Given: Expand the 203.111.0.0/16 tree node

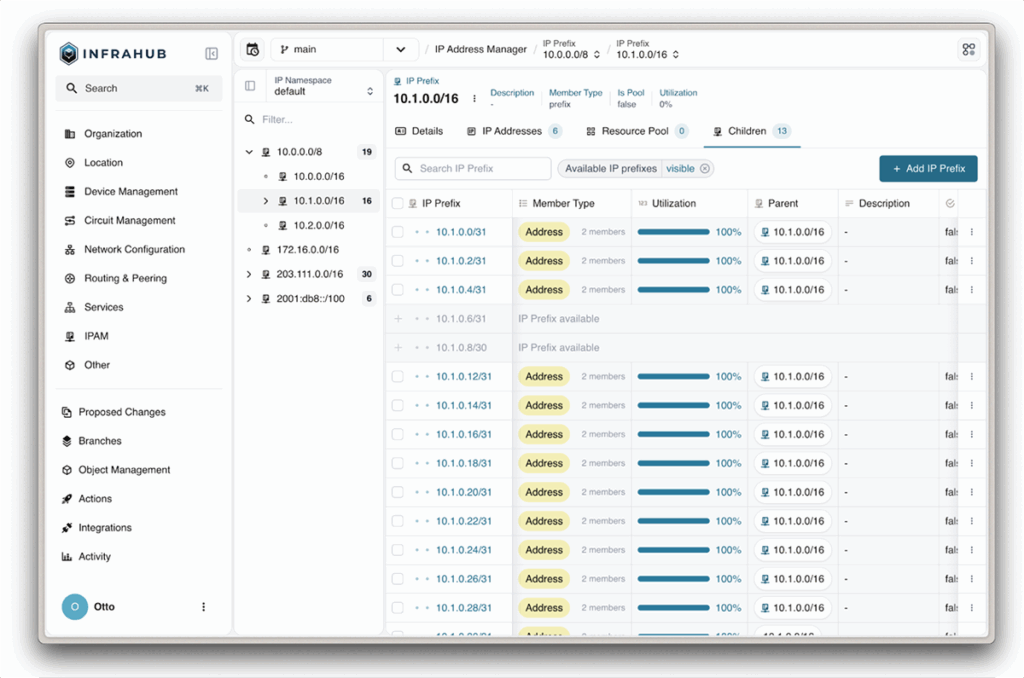Looking at the screenshot, I should pyautogui.click(x=250, y=272).
